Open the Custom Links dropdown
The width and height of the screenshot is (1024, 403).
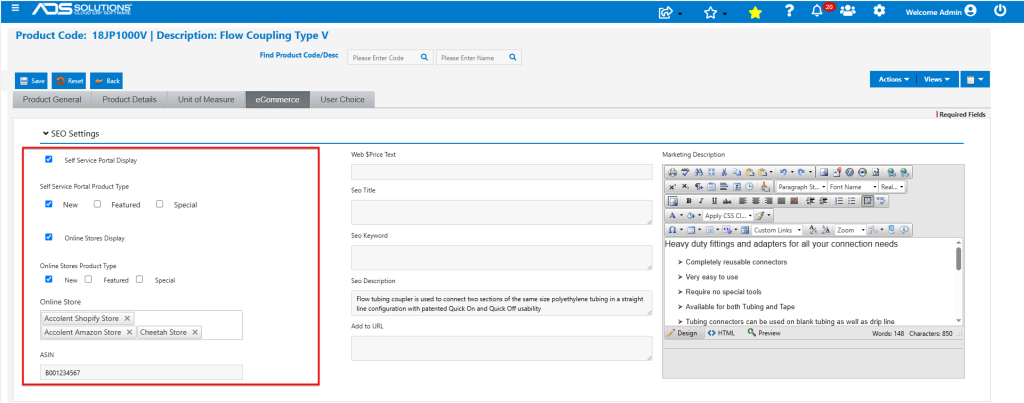777,230
